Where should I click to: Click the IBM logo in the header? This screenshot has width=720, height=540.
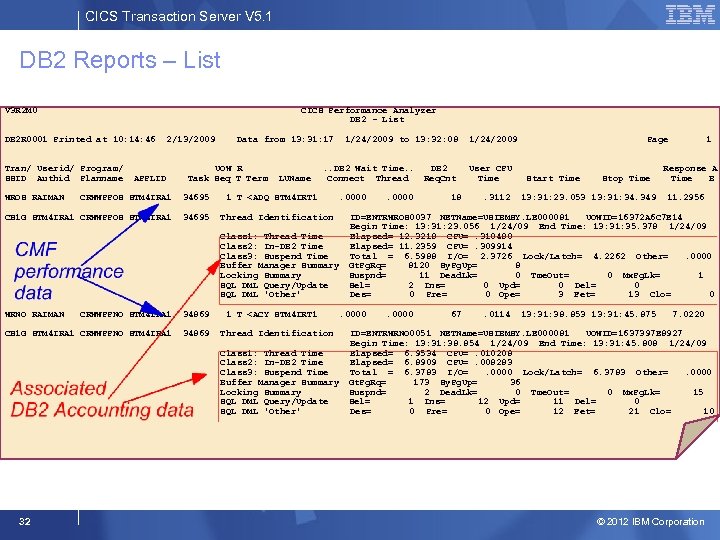click(x=690, y=14)
